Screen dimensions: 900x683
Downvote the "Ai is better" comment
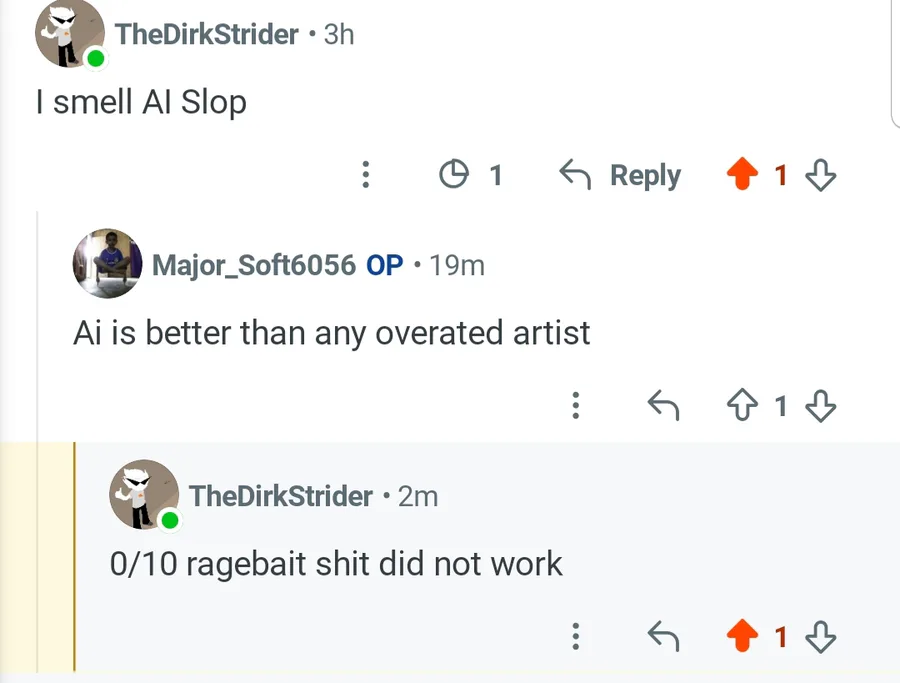(x=821, y=405)
